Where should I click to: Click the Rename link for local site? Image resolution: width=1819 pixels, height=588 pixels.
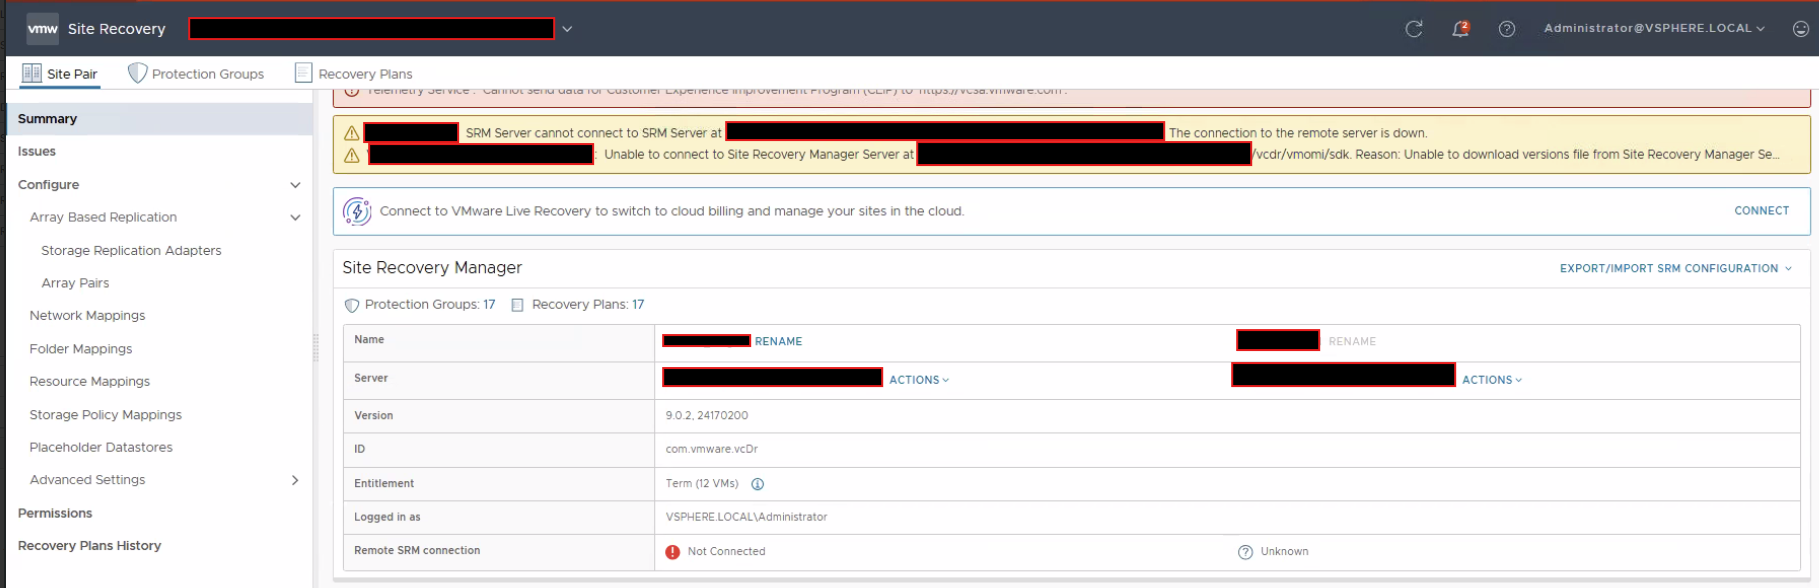click(x=778, y=341)
